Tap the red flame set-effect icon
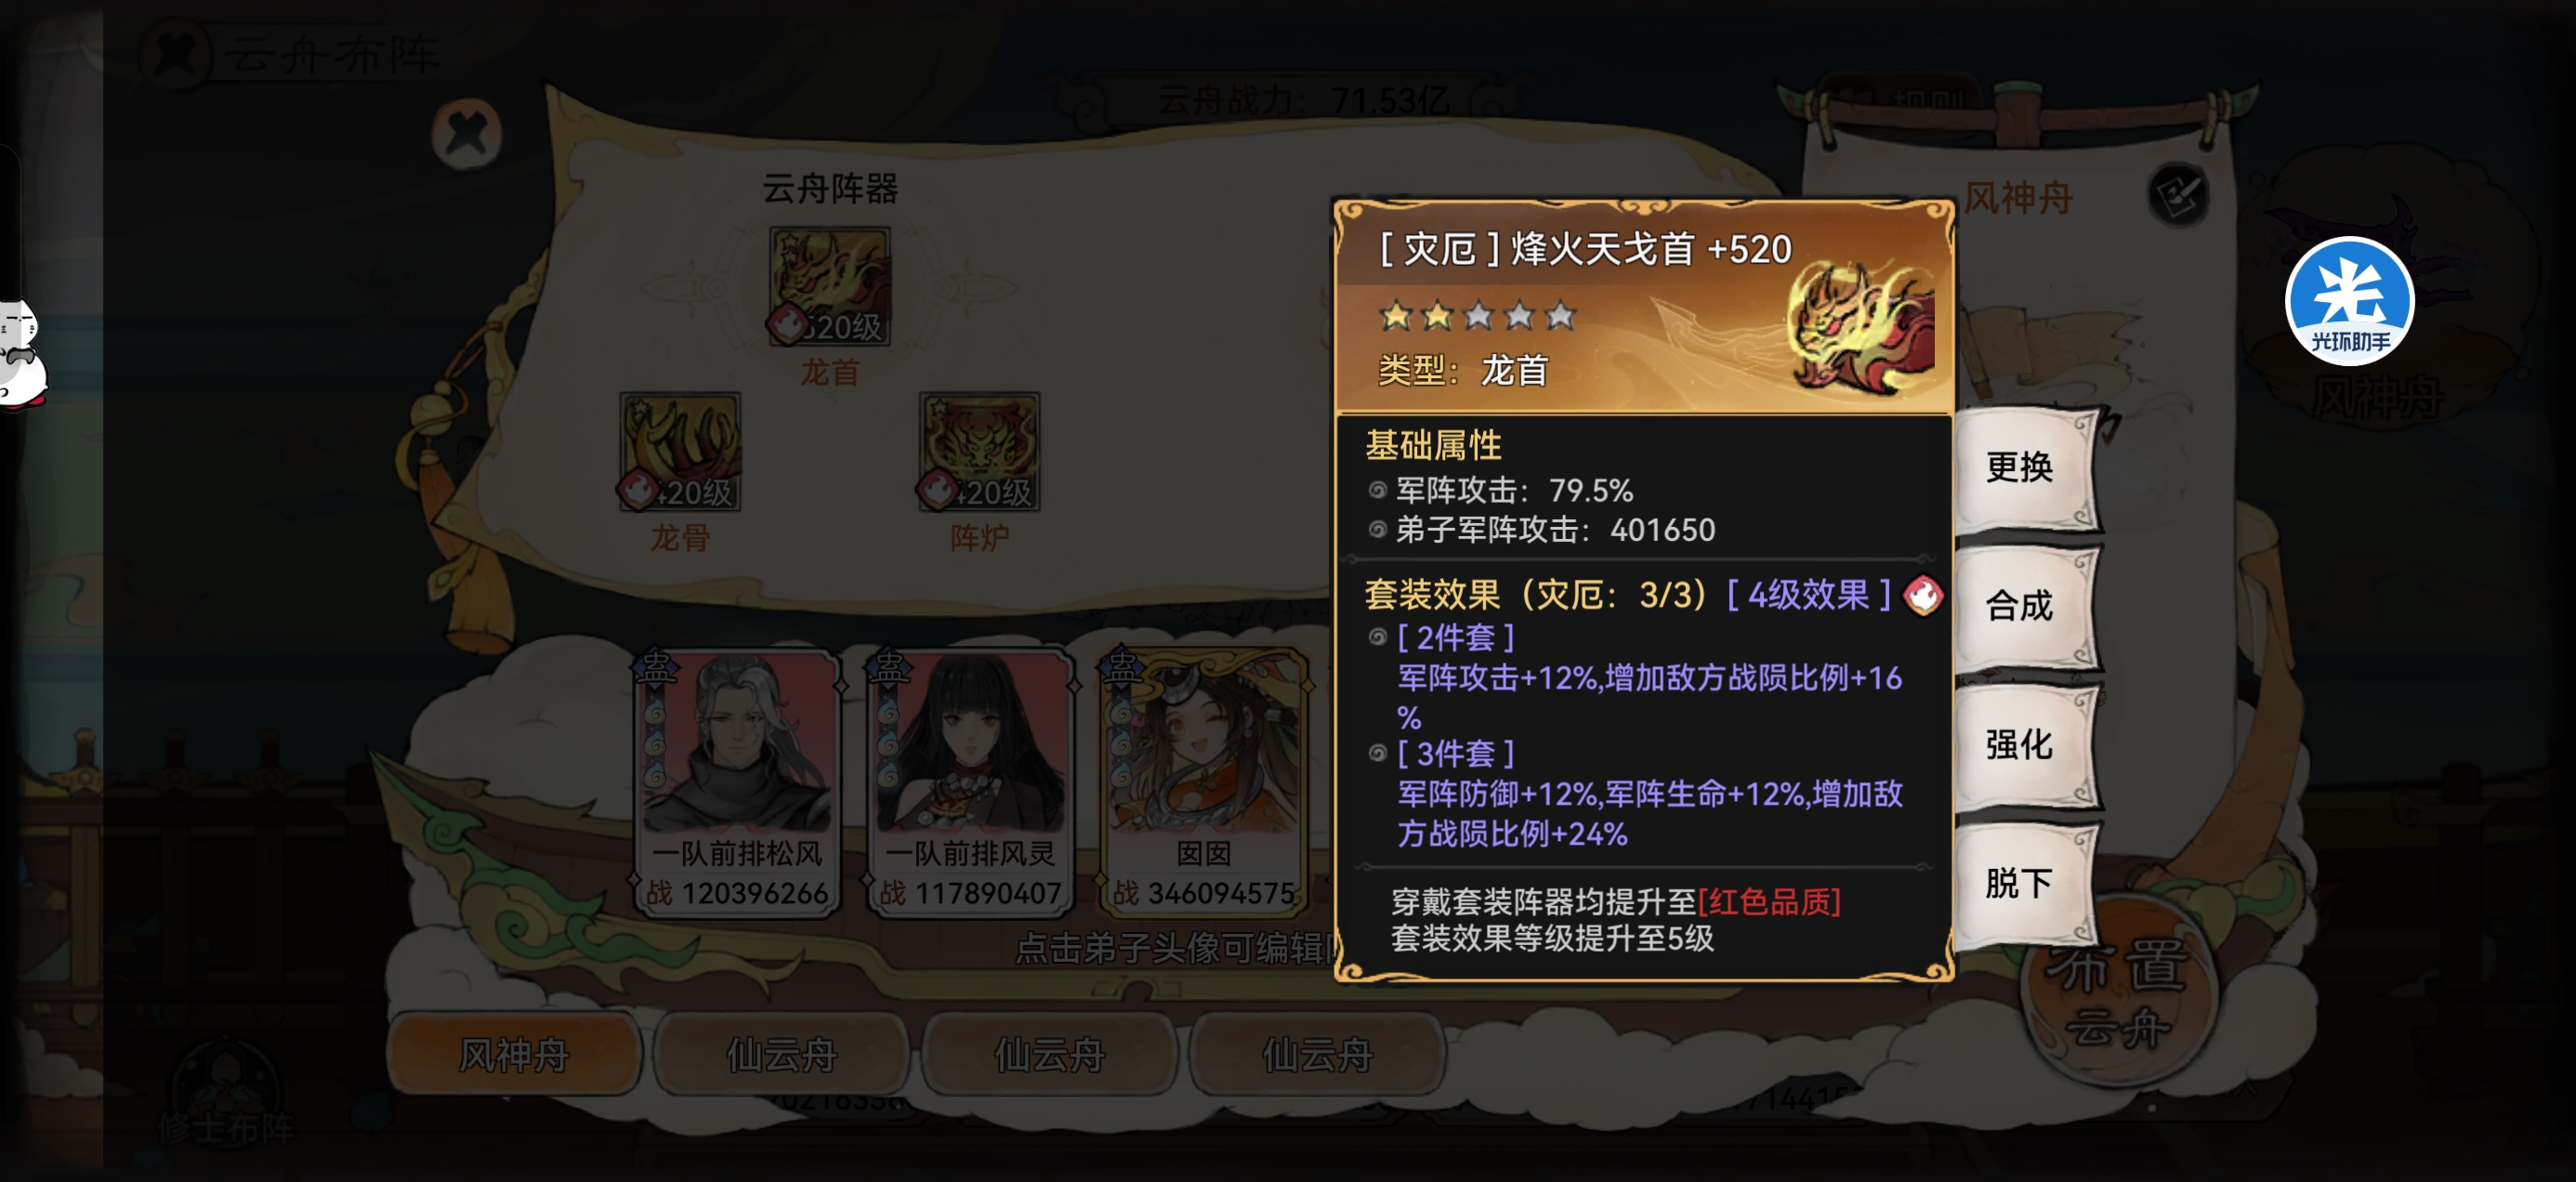This screenshot has width=2576, height=1182. (x=1923, y=595)
